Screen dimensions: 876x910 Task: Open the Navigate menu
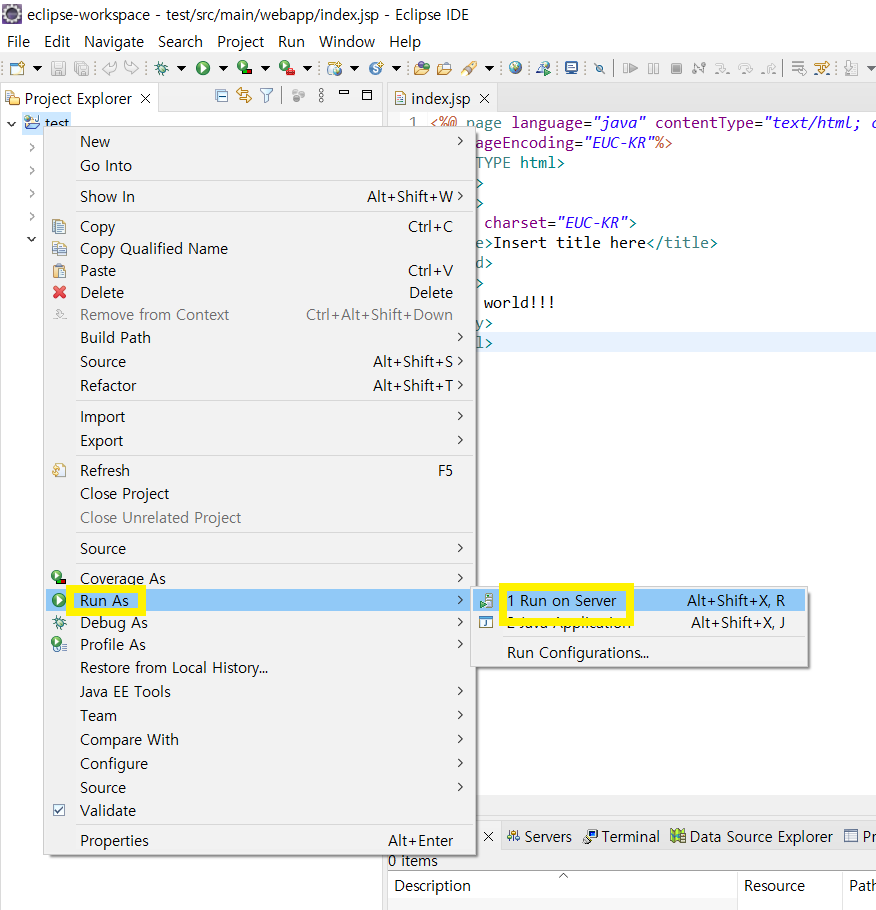(114, 42)
